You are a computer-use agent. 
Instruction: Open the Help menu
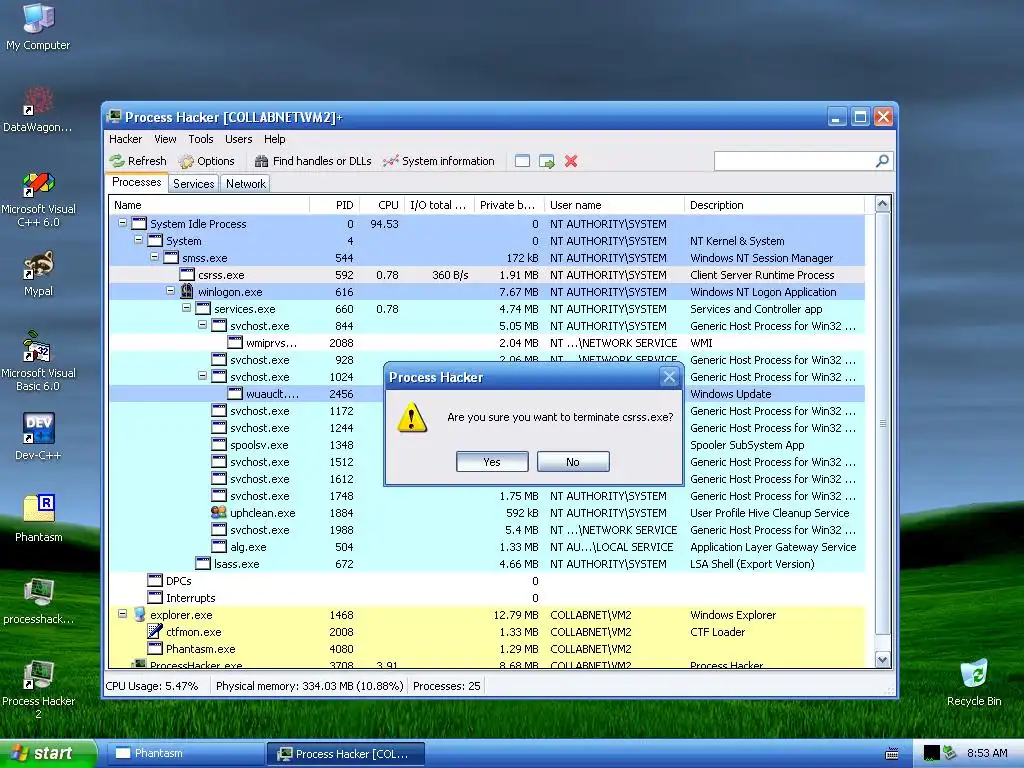coord(274,139)
